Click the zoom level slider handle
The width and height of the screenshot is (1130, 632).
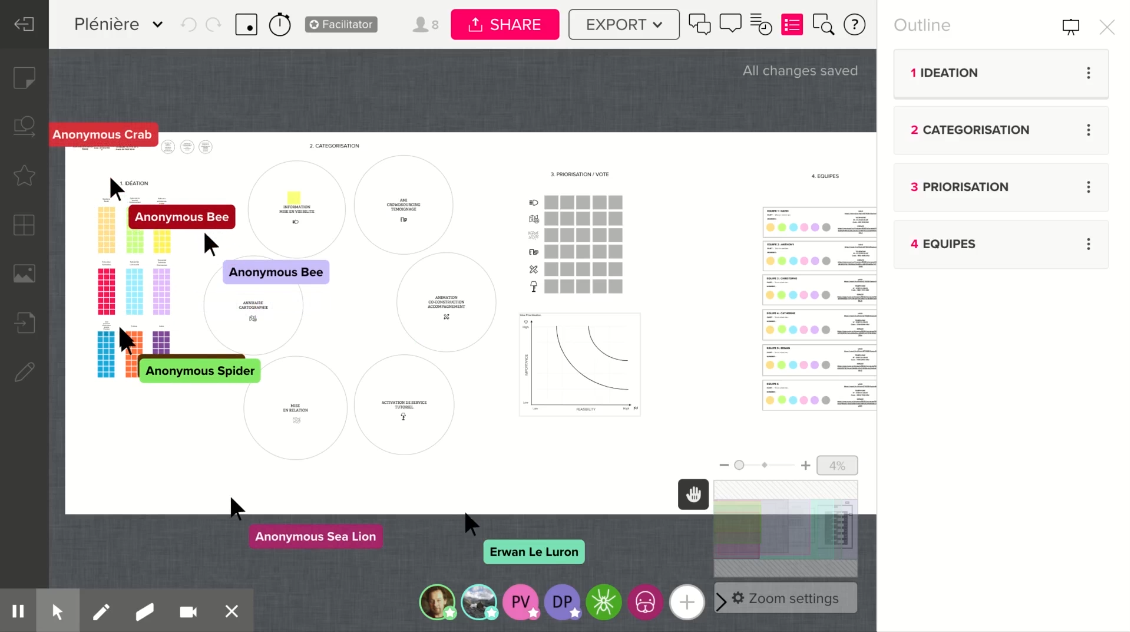pyautogui.click(x=739, y=465)
